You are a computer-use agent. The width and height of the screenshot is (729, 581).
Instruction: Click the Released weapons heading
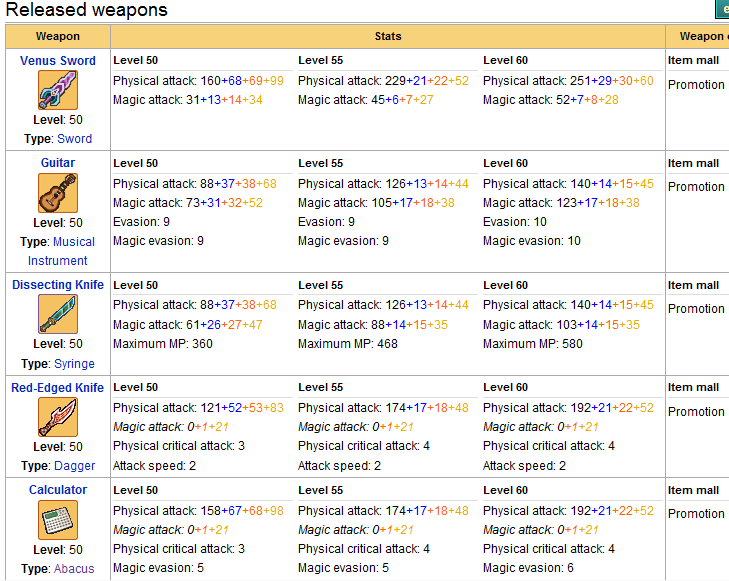point(87,10)
